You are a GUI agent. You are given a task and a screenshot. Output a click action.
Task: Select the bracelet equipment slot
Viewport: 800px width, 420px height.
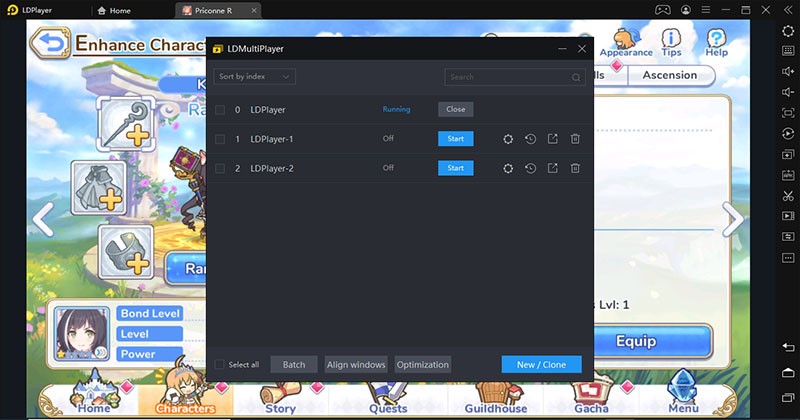126,253
